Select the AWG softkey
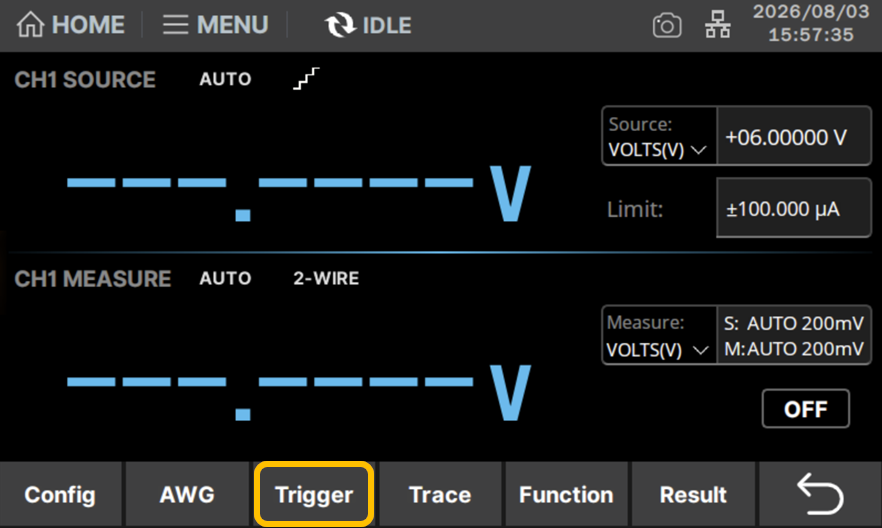This screenshot has height=528, width=882. (187, 495)
